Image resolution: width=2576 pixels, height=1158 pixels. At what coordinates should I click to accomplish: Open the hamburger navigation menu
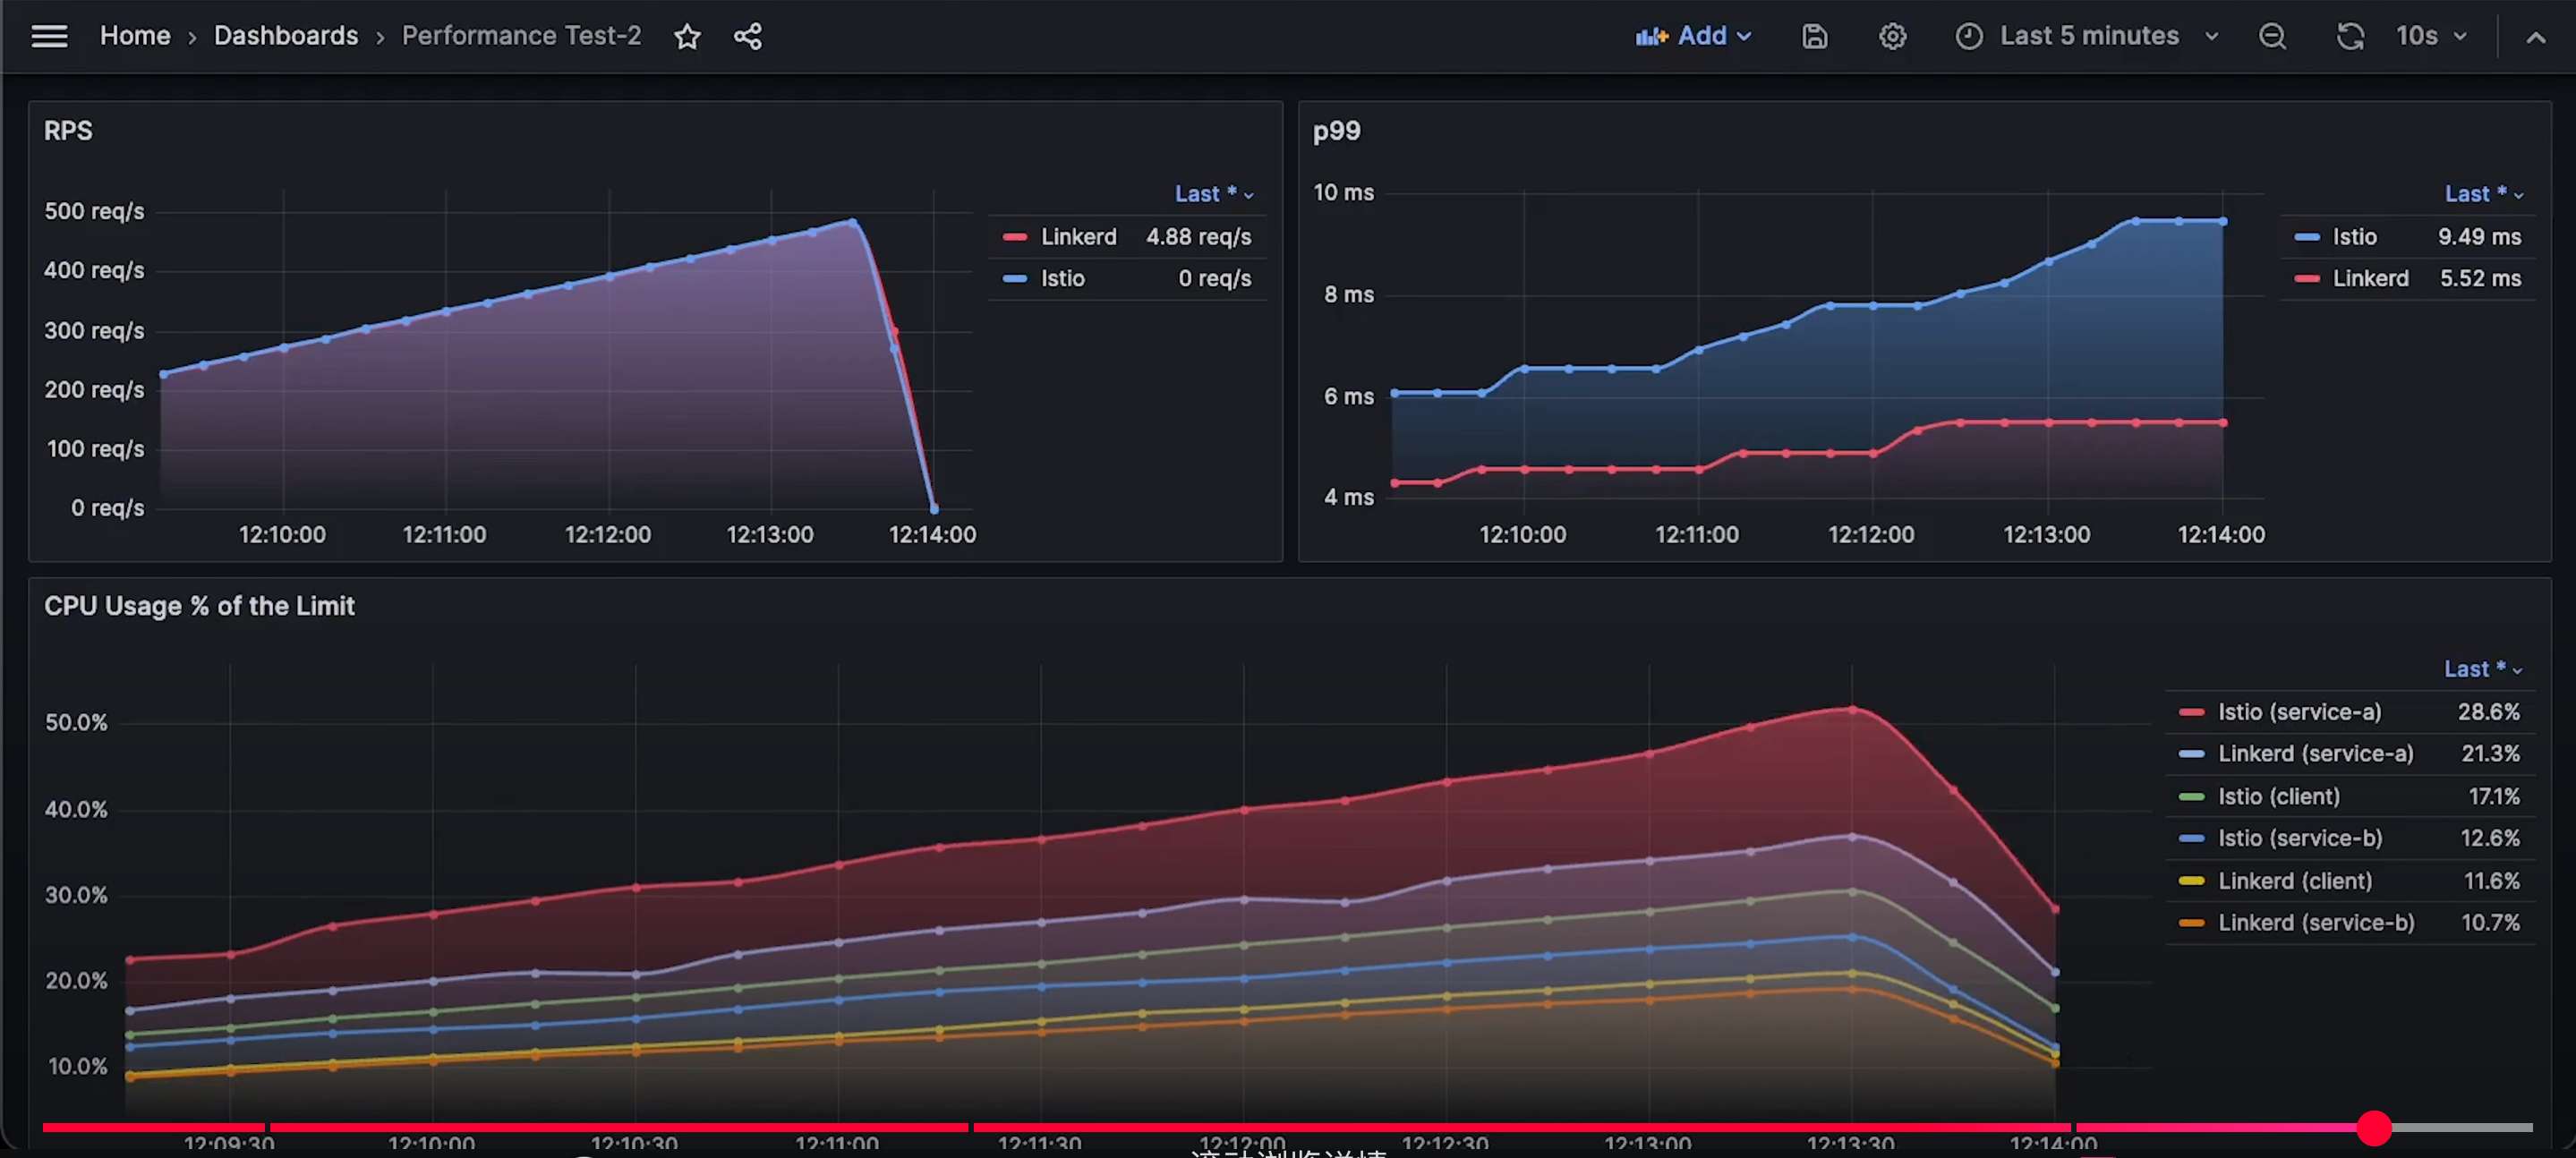pos(49,37)
